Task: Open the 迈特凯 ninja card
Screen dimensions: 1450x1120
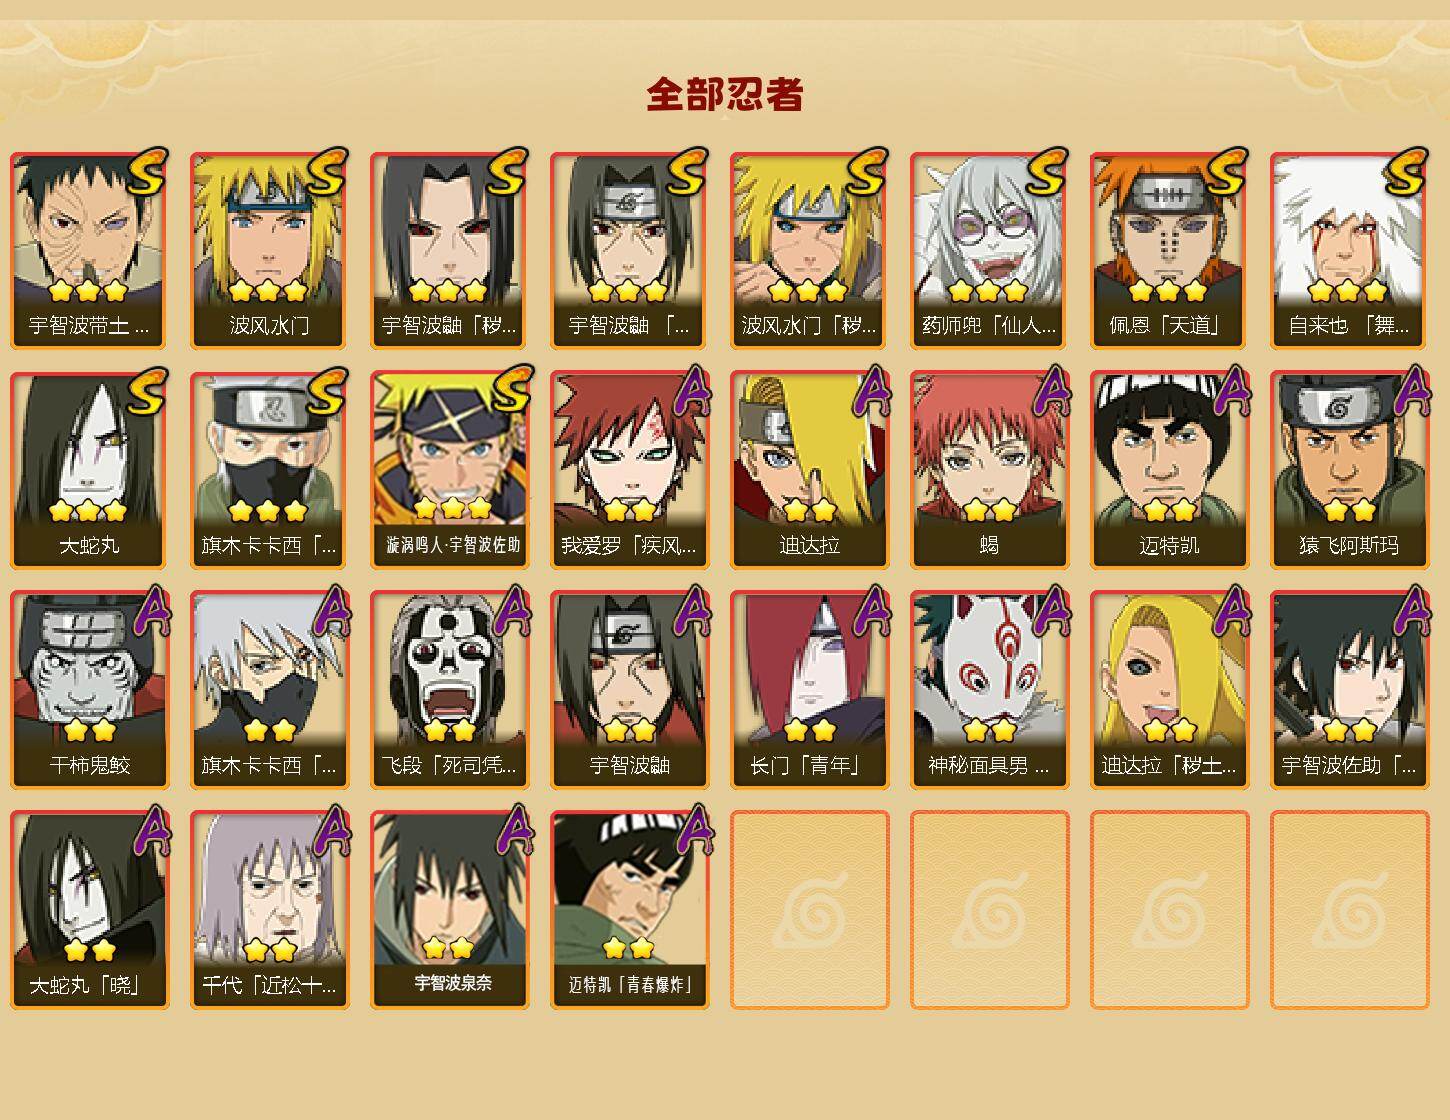Action: [x=1169, y=470]
